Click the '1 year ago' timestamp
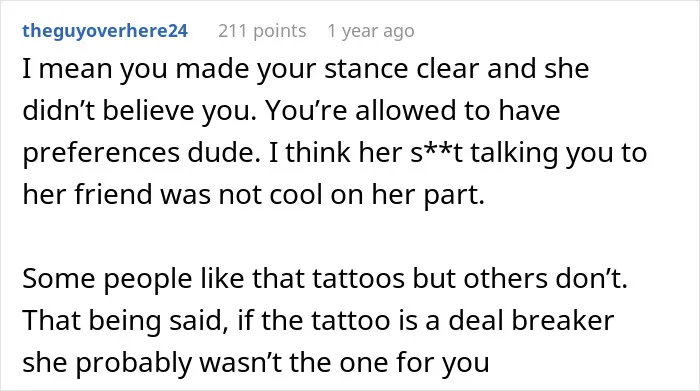 371,31
